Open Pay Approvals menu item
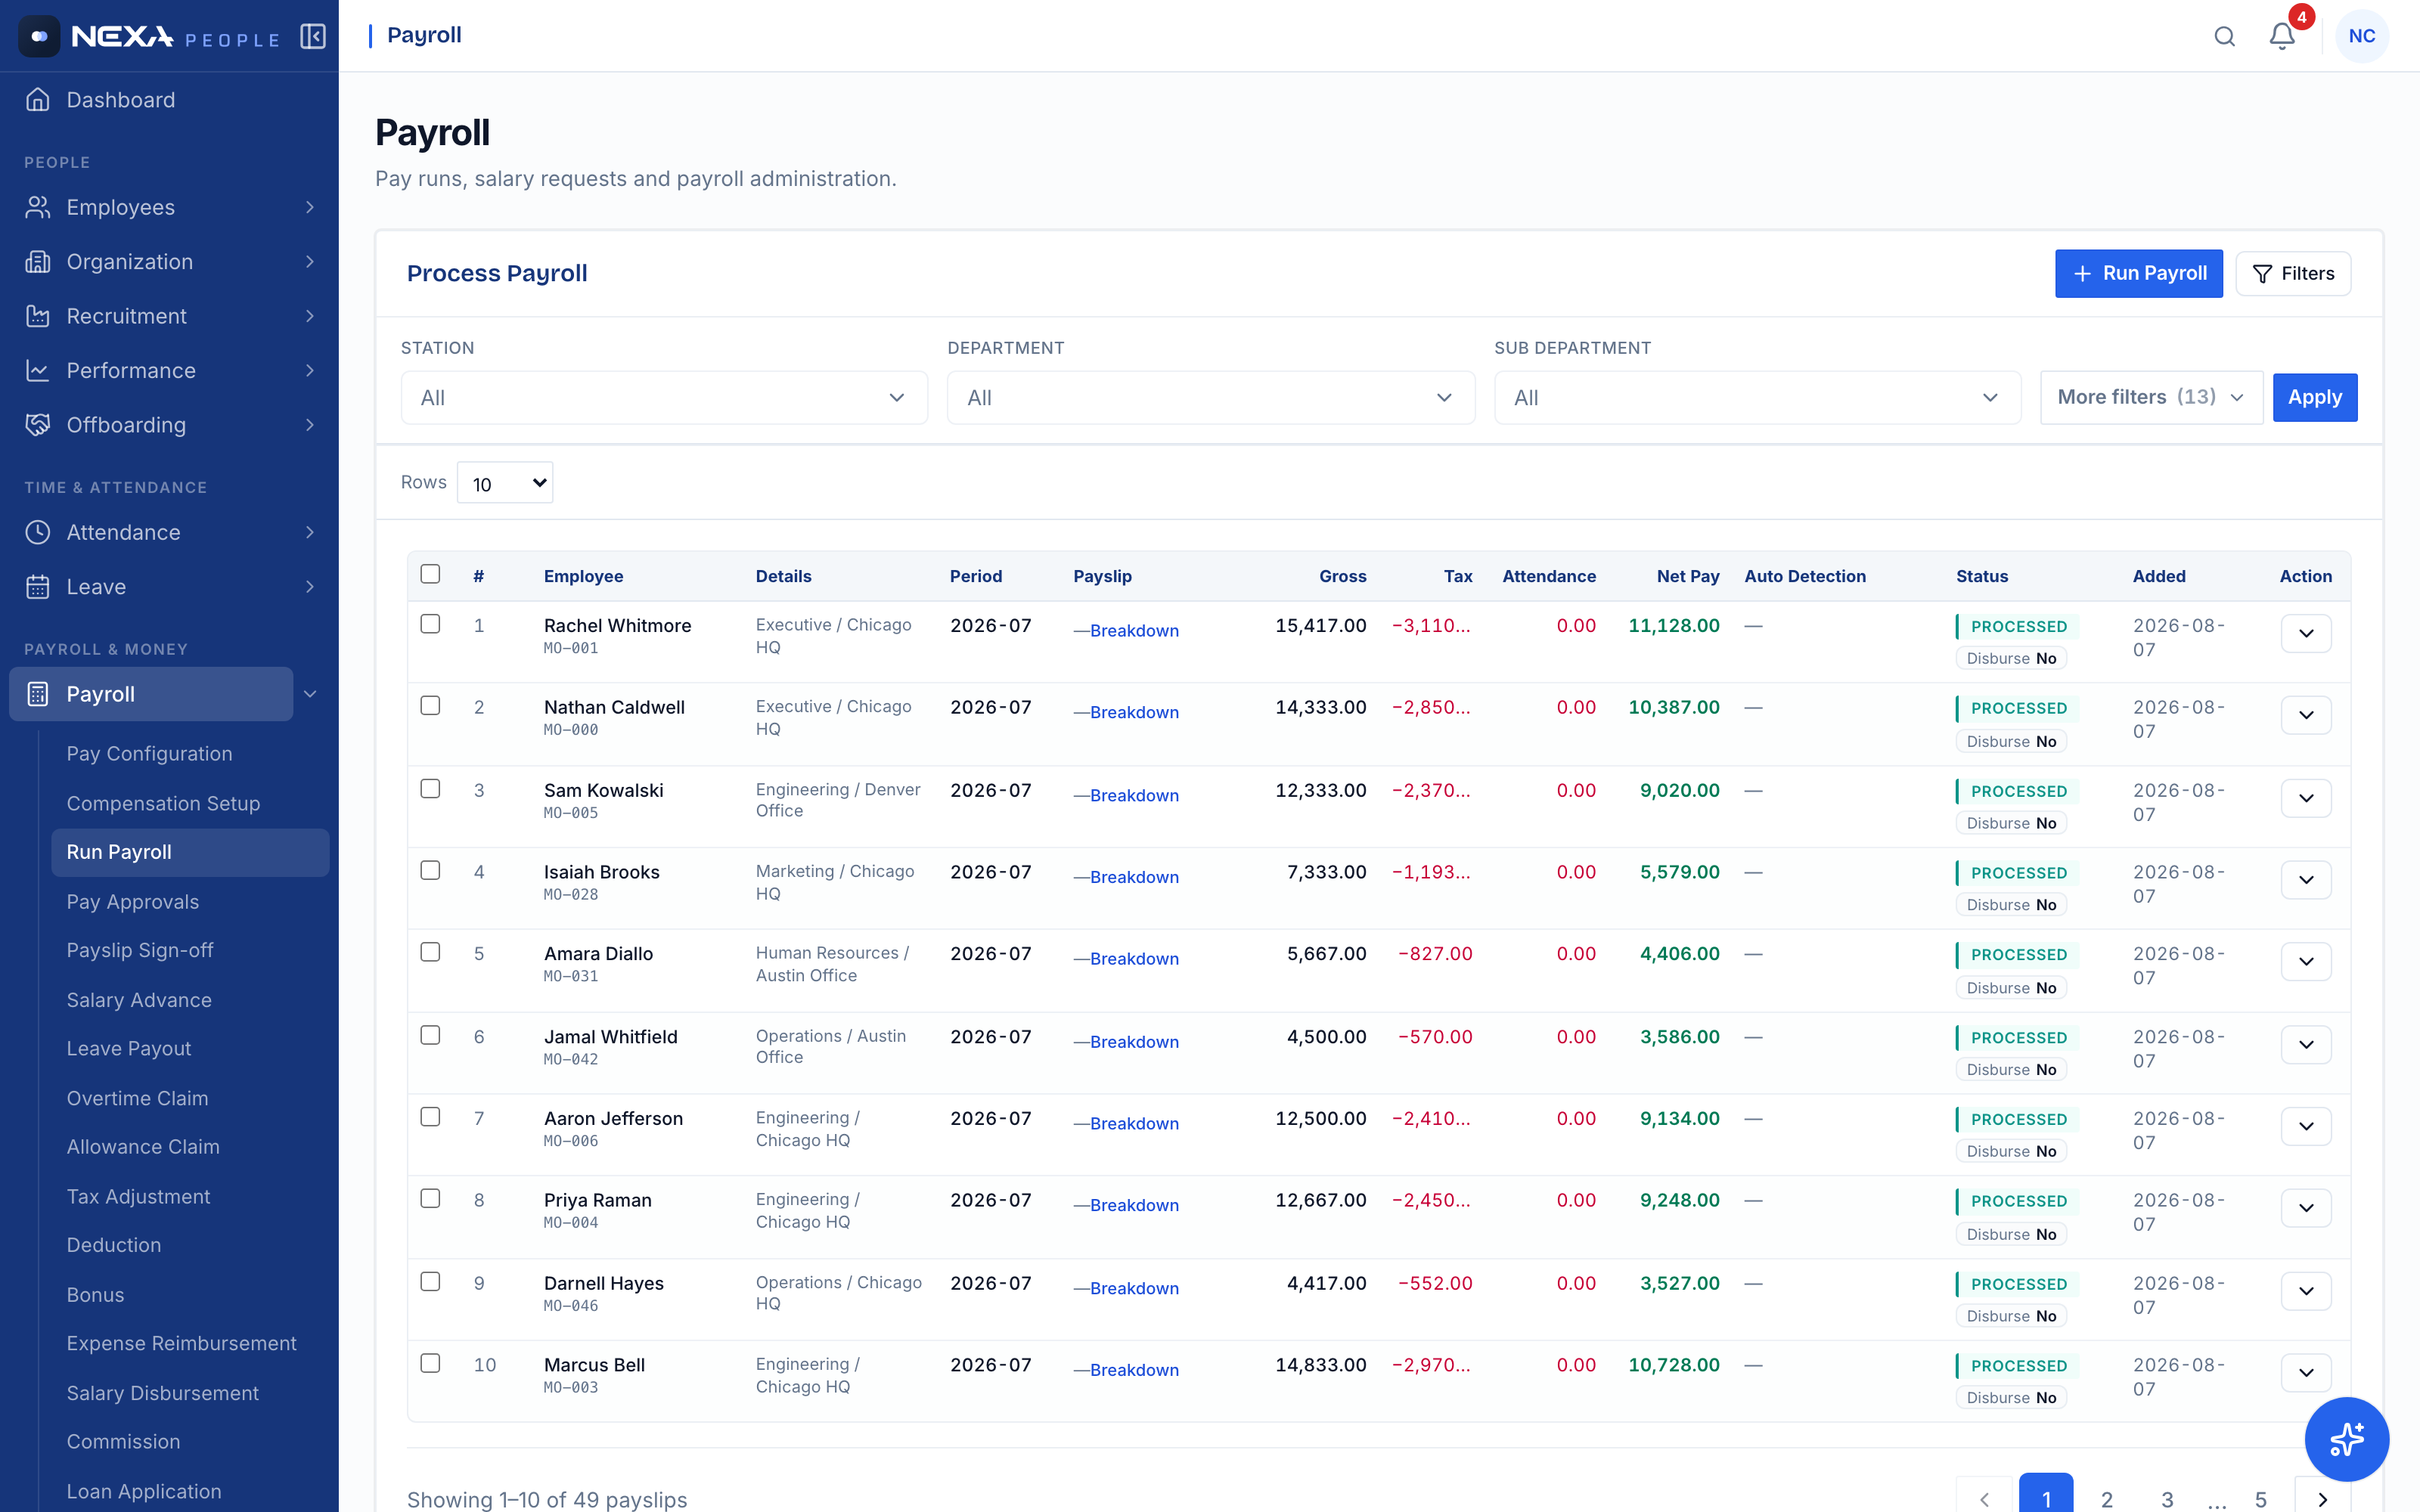The image size is (2420, 1512). pos(132,902)
